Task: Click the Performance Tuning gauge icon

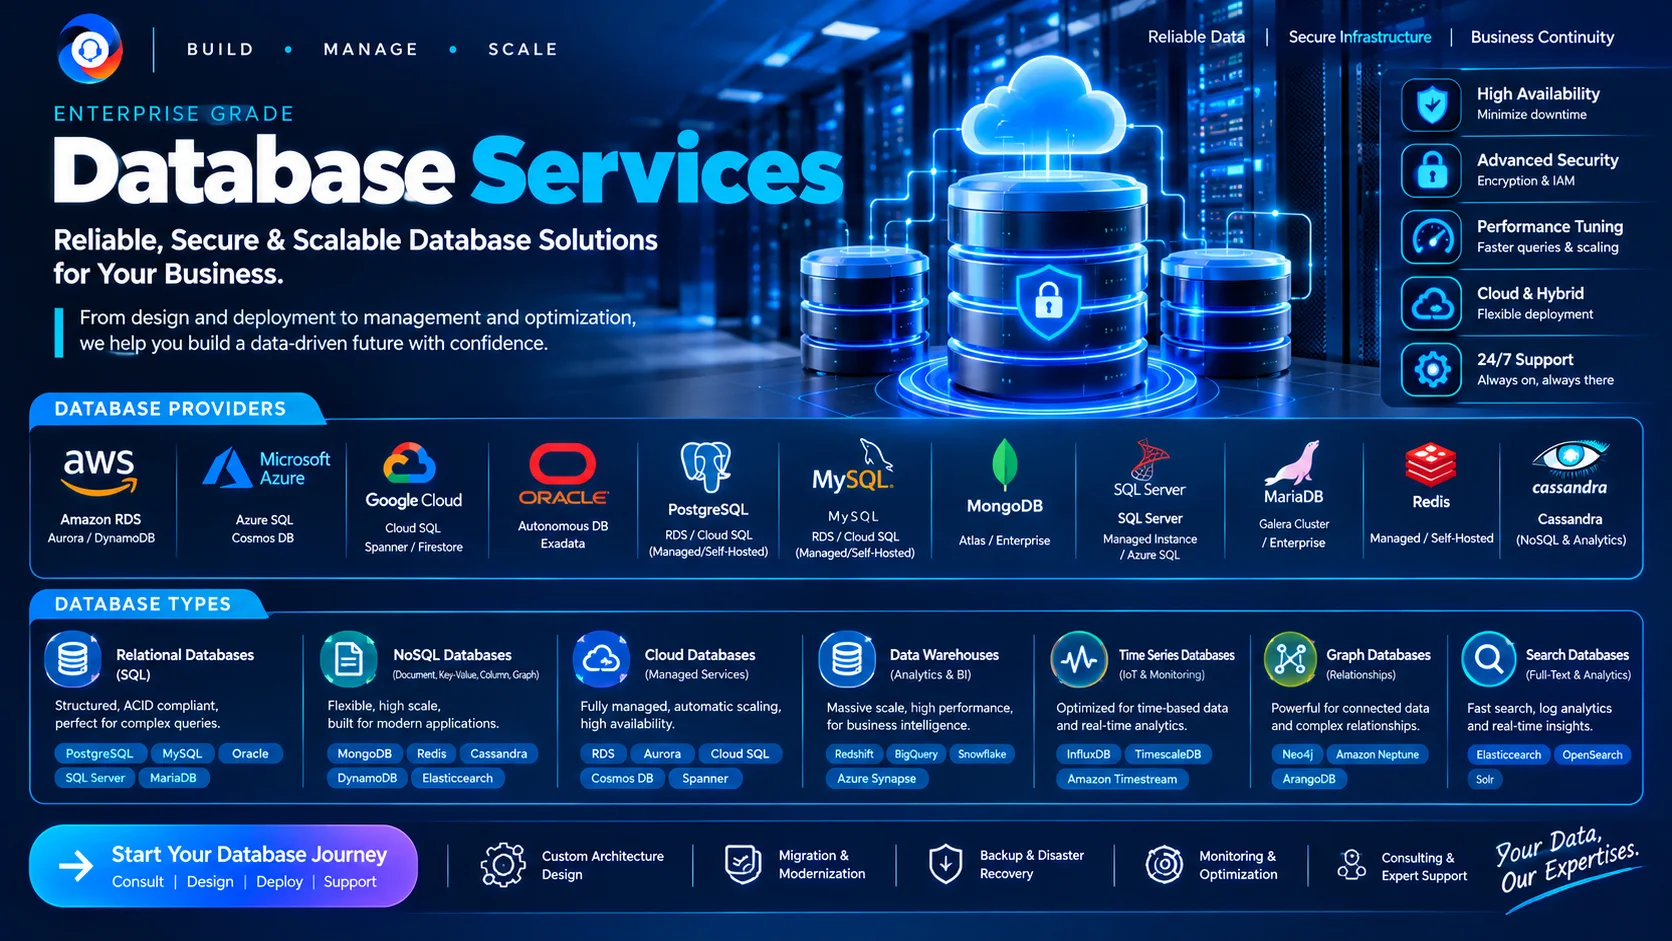Action: (1432, 237)
